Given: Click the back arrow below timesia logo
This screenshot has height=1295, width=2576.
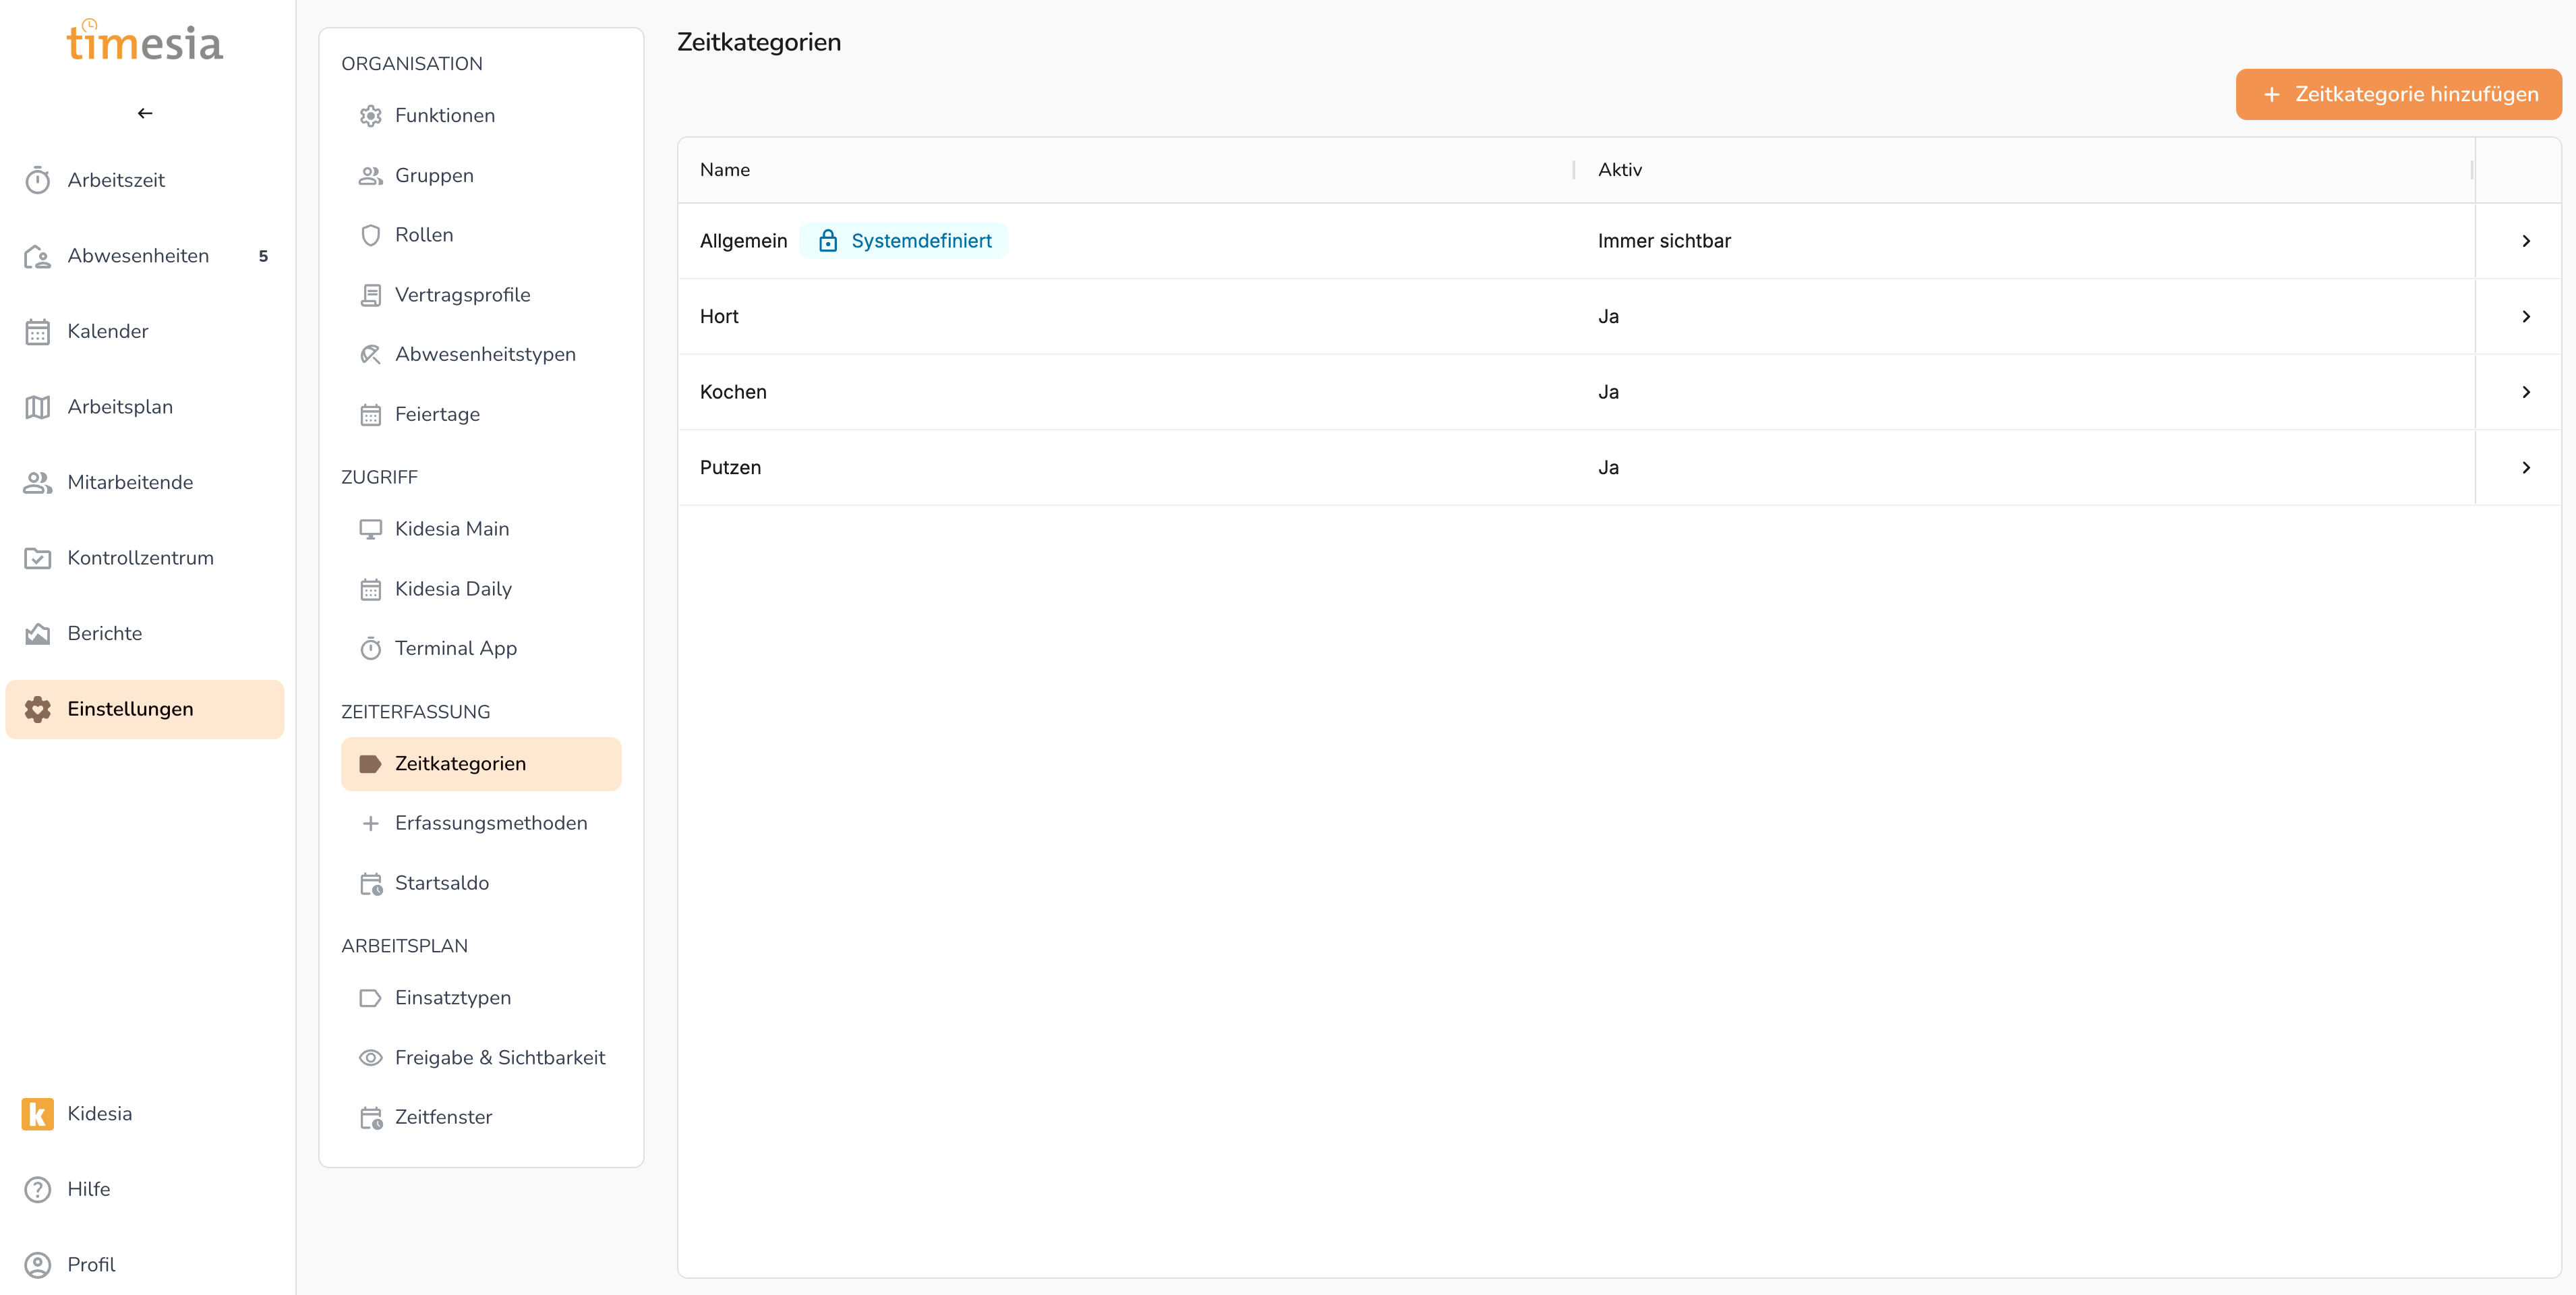Looking at the screenshot, I should pos(145,113).
